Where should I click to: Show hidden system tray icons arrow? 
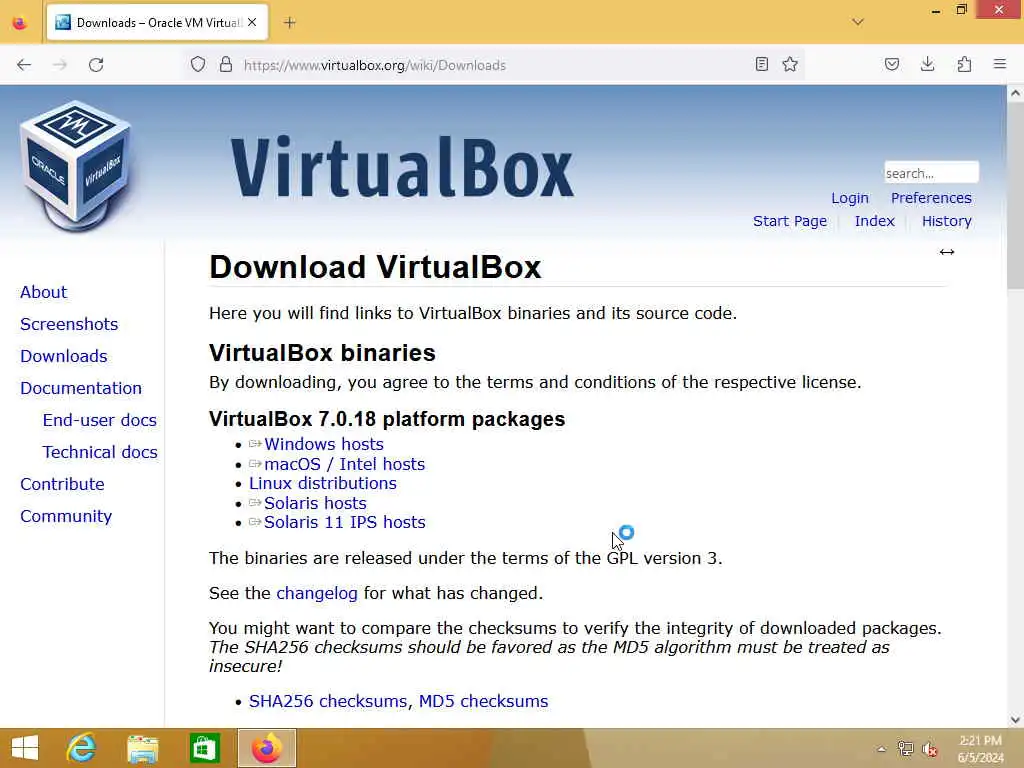tap(882, 749)
